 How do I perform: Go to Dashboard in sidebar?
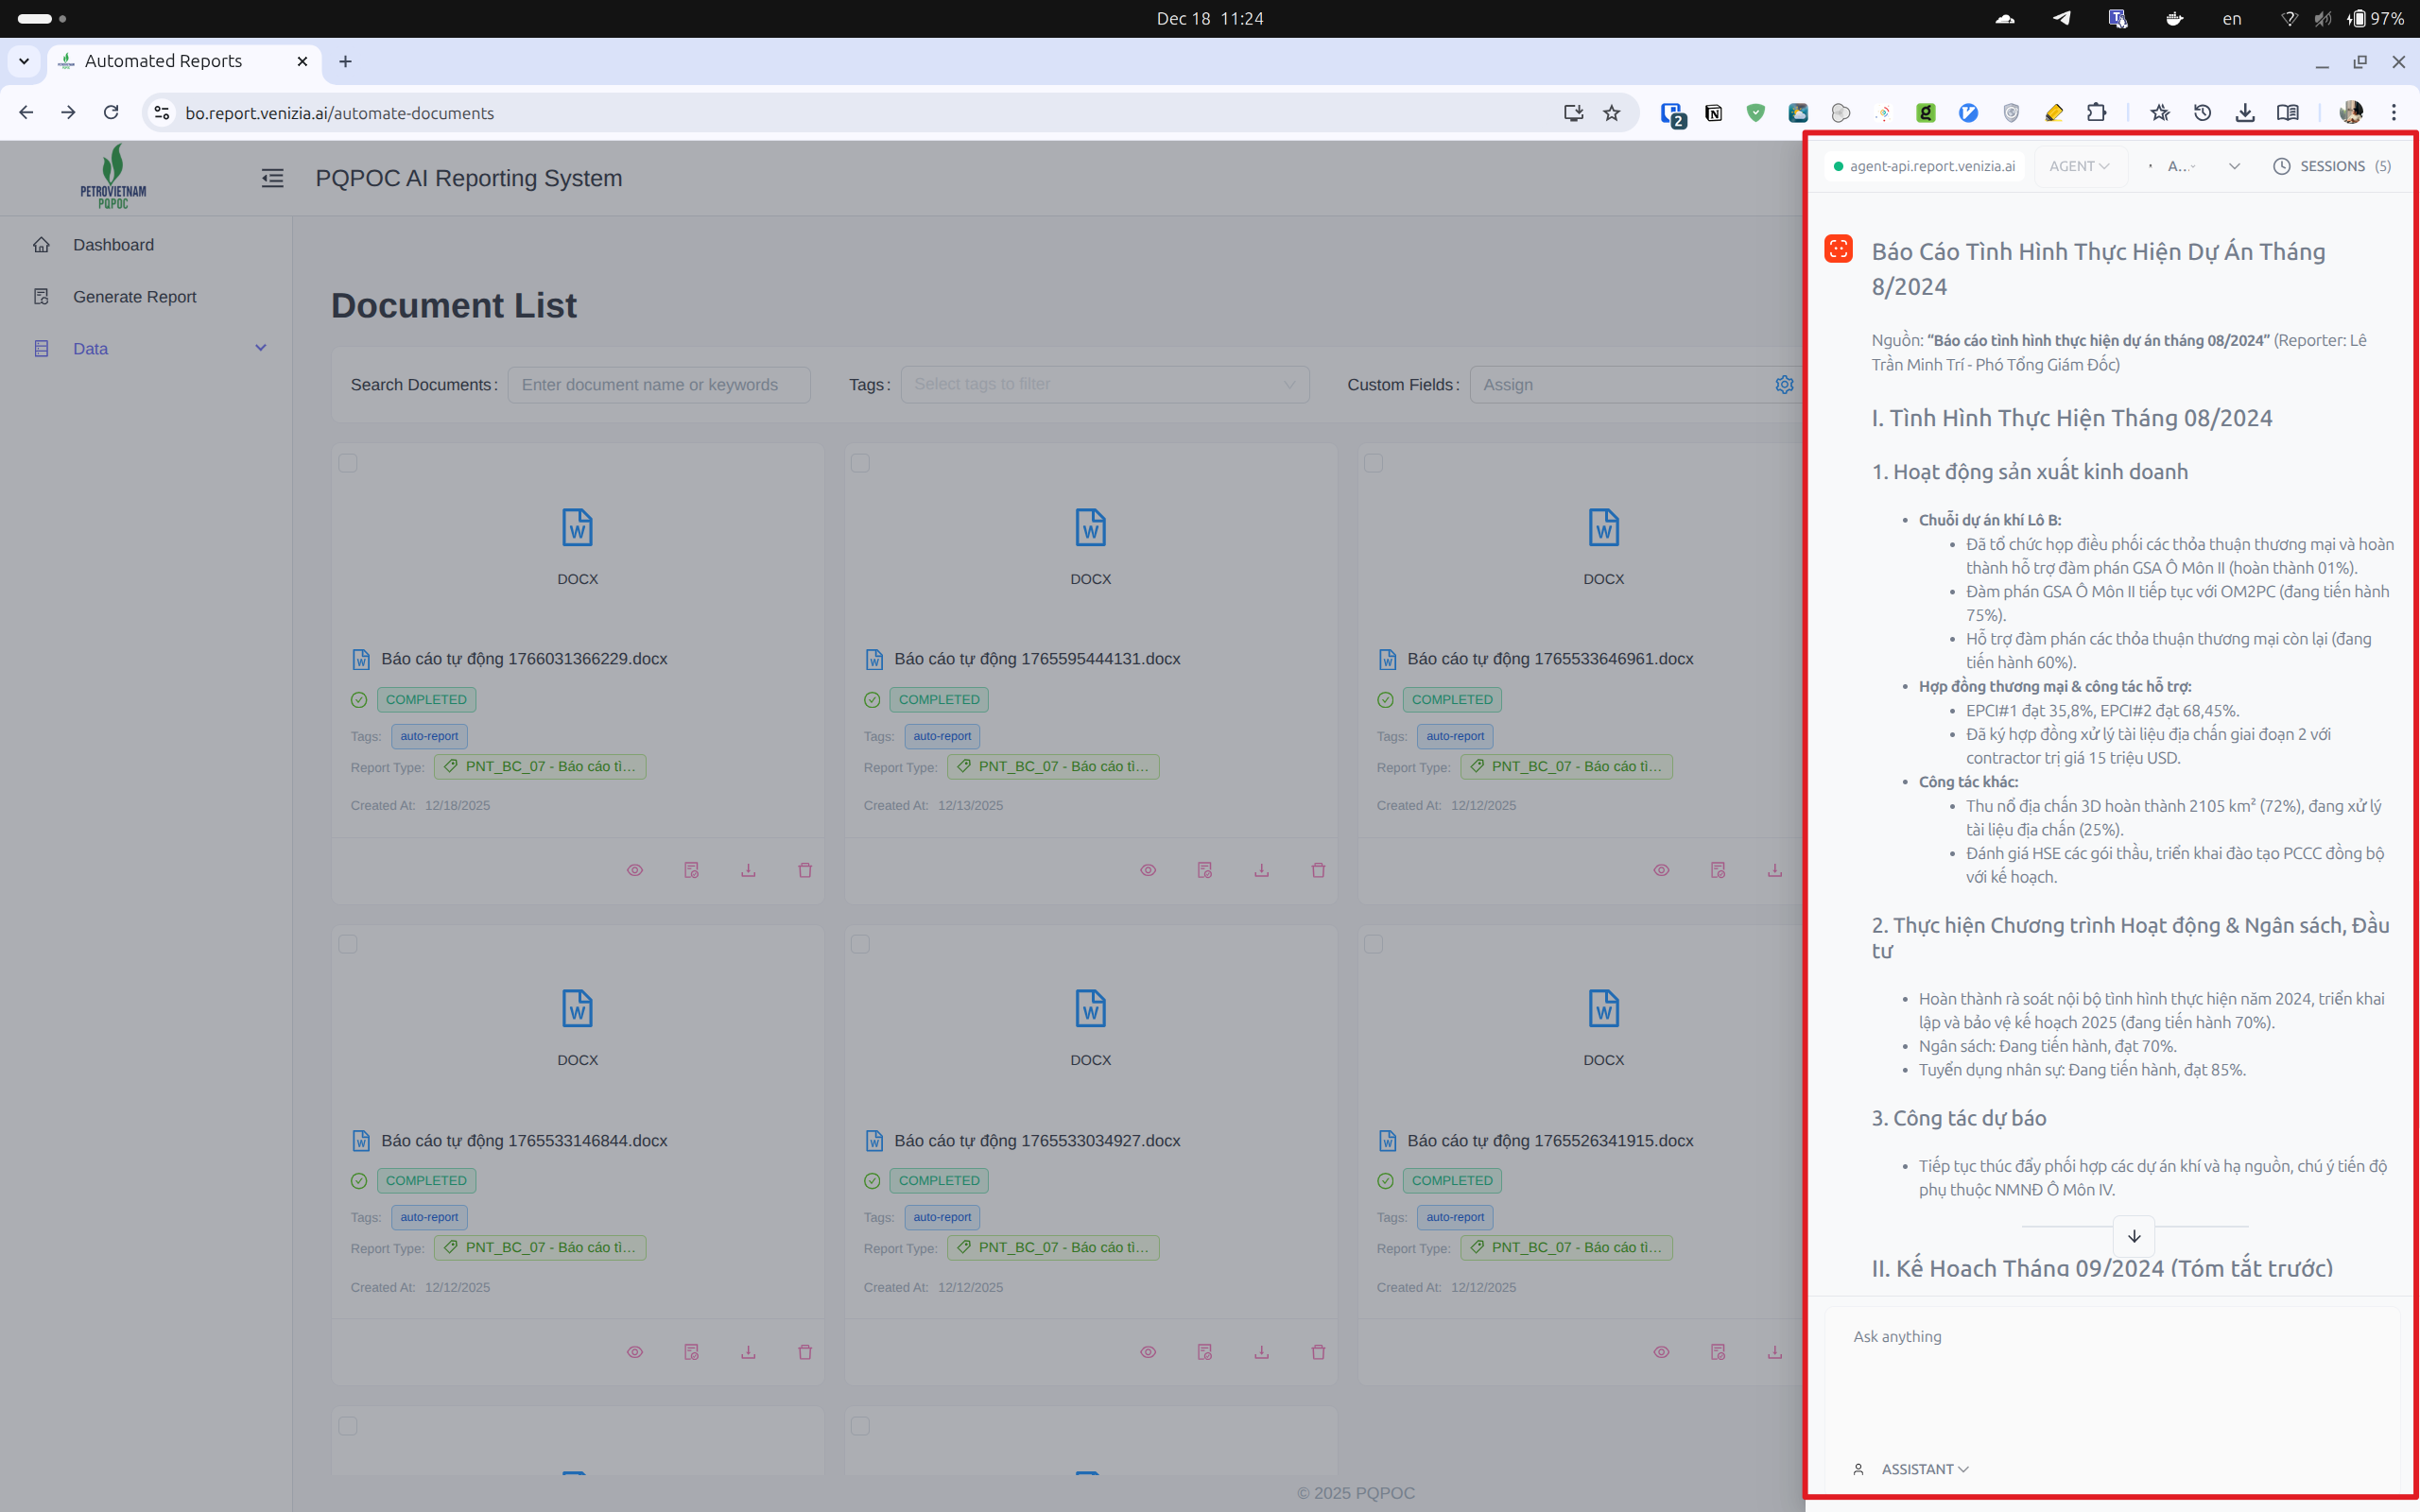click(x=113, y=245)
